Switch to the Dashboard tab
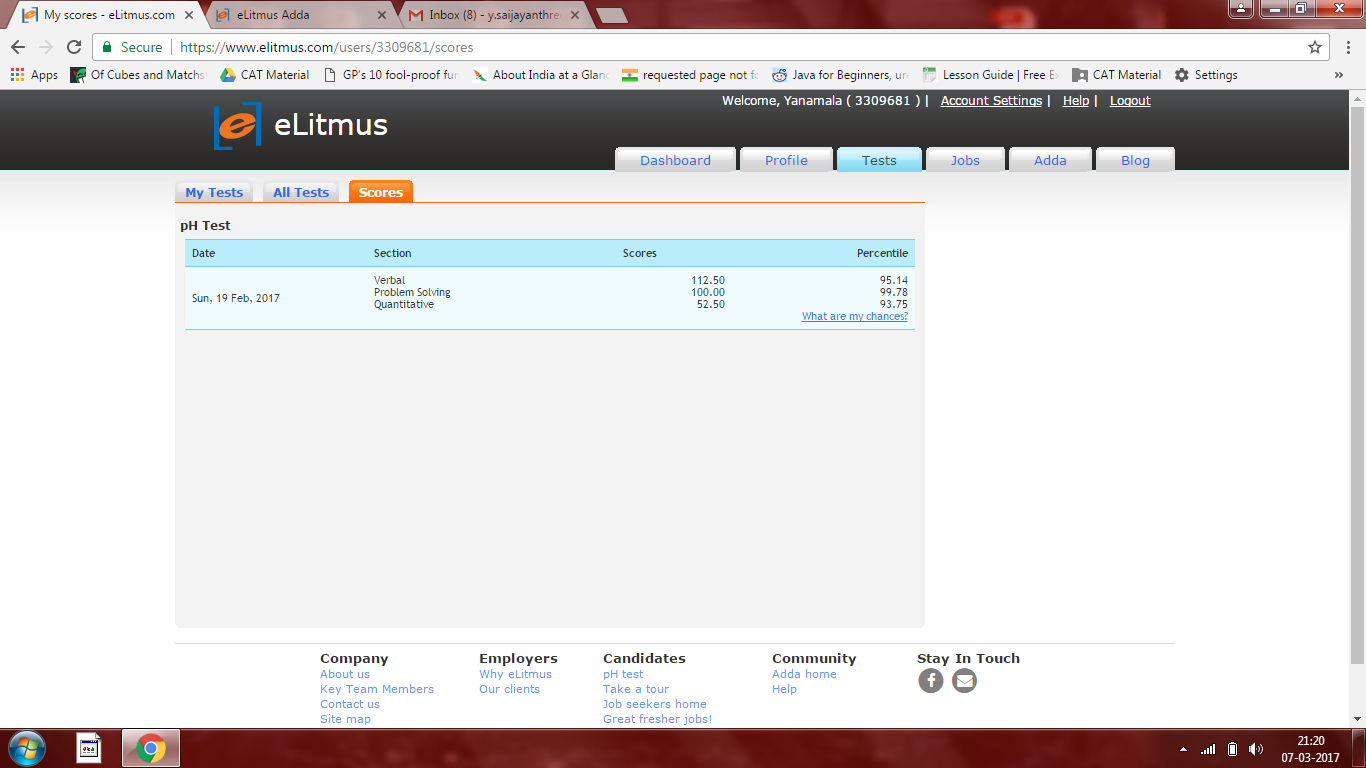Image resolution: width=1366 pixels, height=768 pixels. pos(675,160)
